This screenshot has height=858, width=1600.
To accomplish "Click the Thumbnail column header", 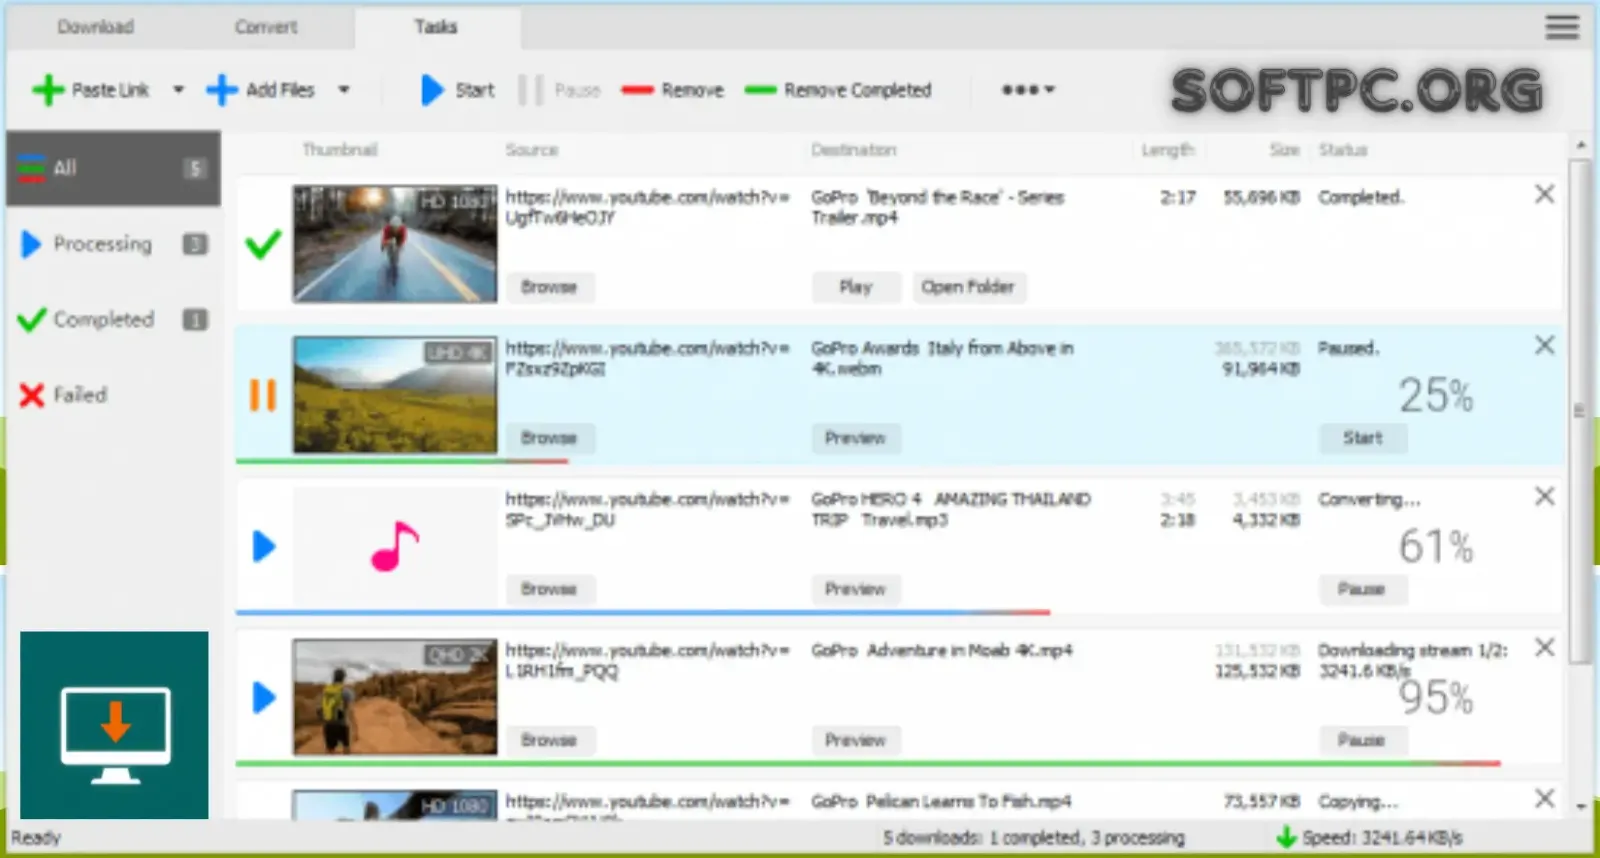I will click(340, 150).
